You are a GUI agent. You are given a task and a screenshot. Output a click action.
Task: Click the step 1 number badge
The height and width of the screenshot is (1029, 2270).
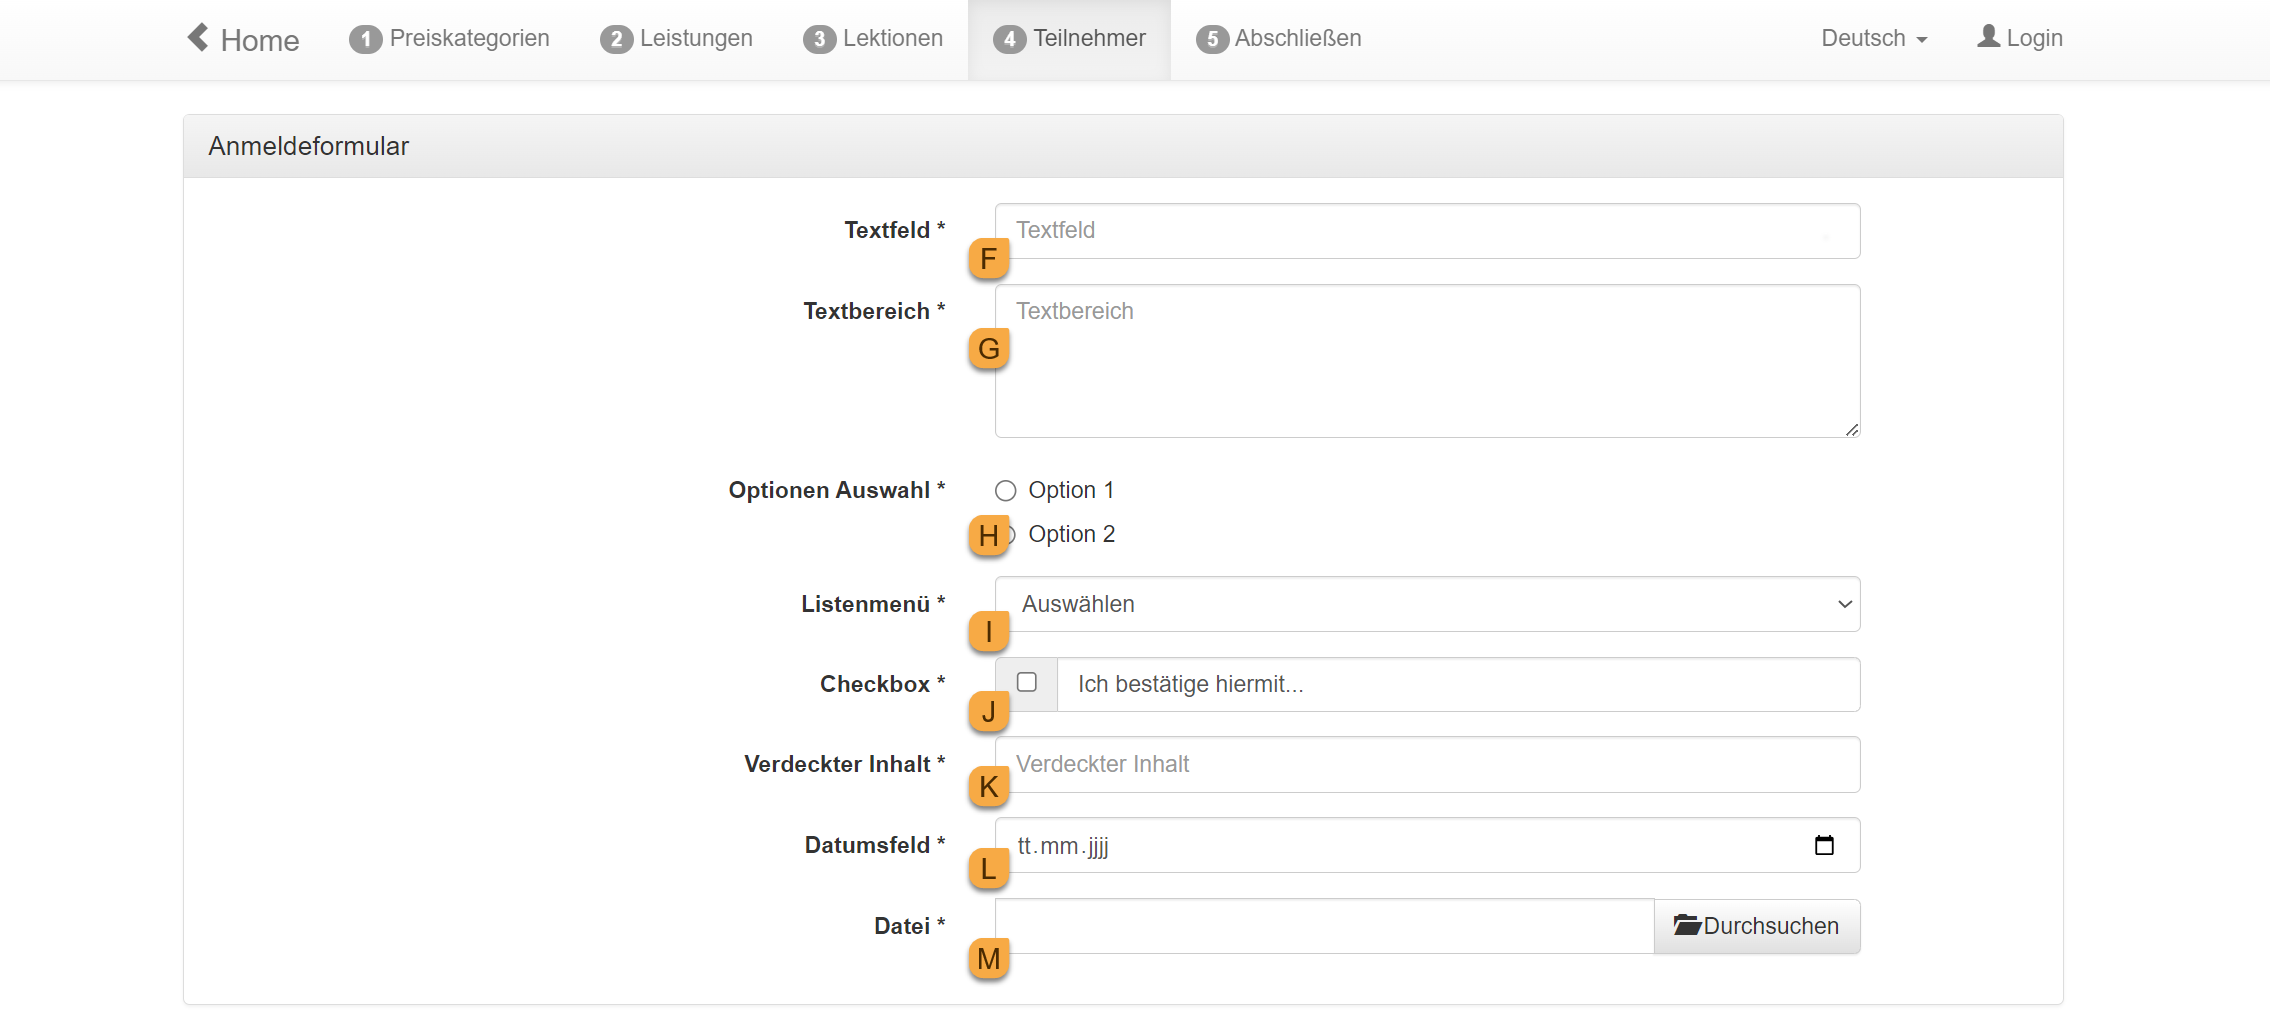(x=365, y=39)
